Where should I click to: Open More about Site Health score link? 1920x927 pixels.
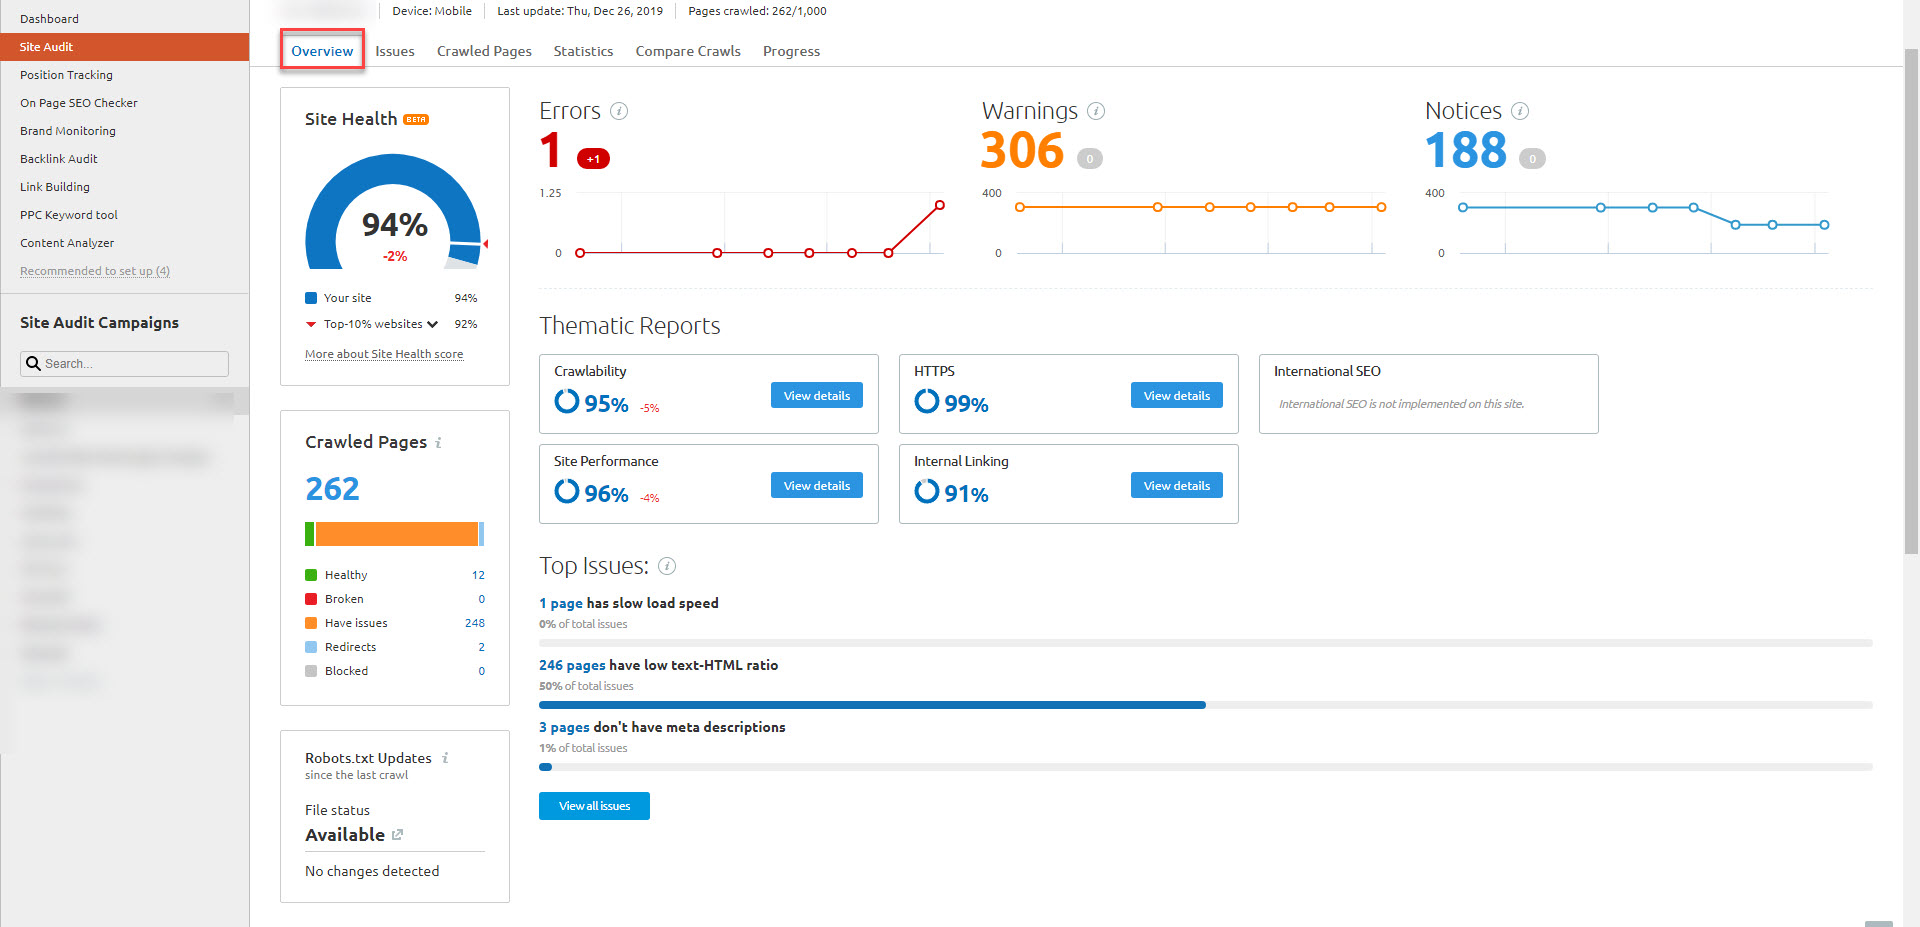384,354
